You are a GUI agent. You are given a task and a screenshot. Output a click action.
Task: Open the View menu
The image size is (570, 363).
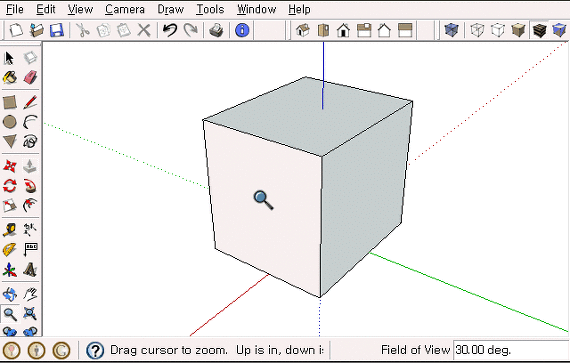[x=80, y=9]
